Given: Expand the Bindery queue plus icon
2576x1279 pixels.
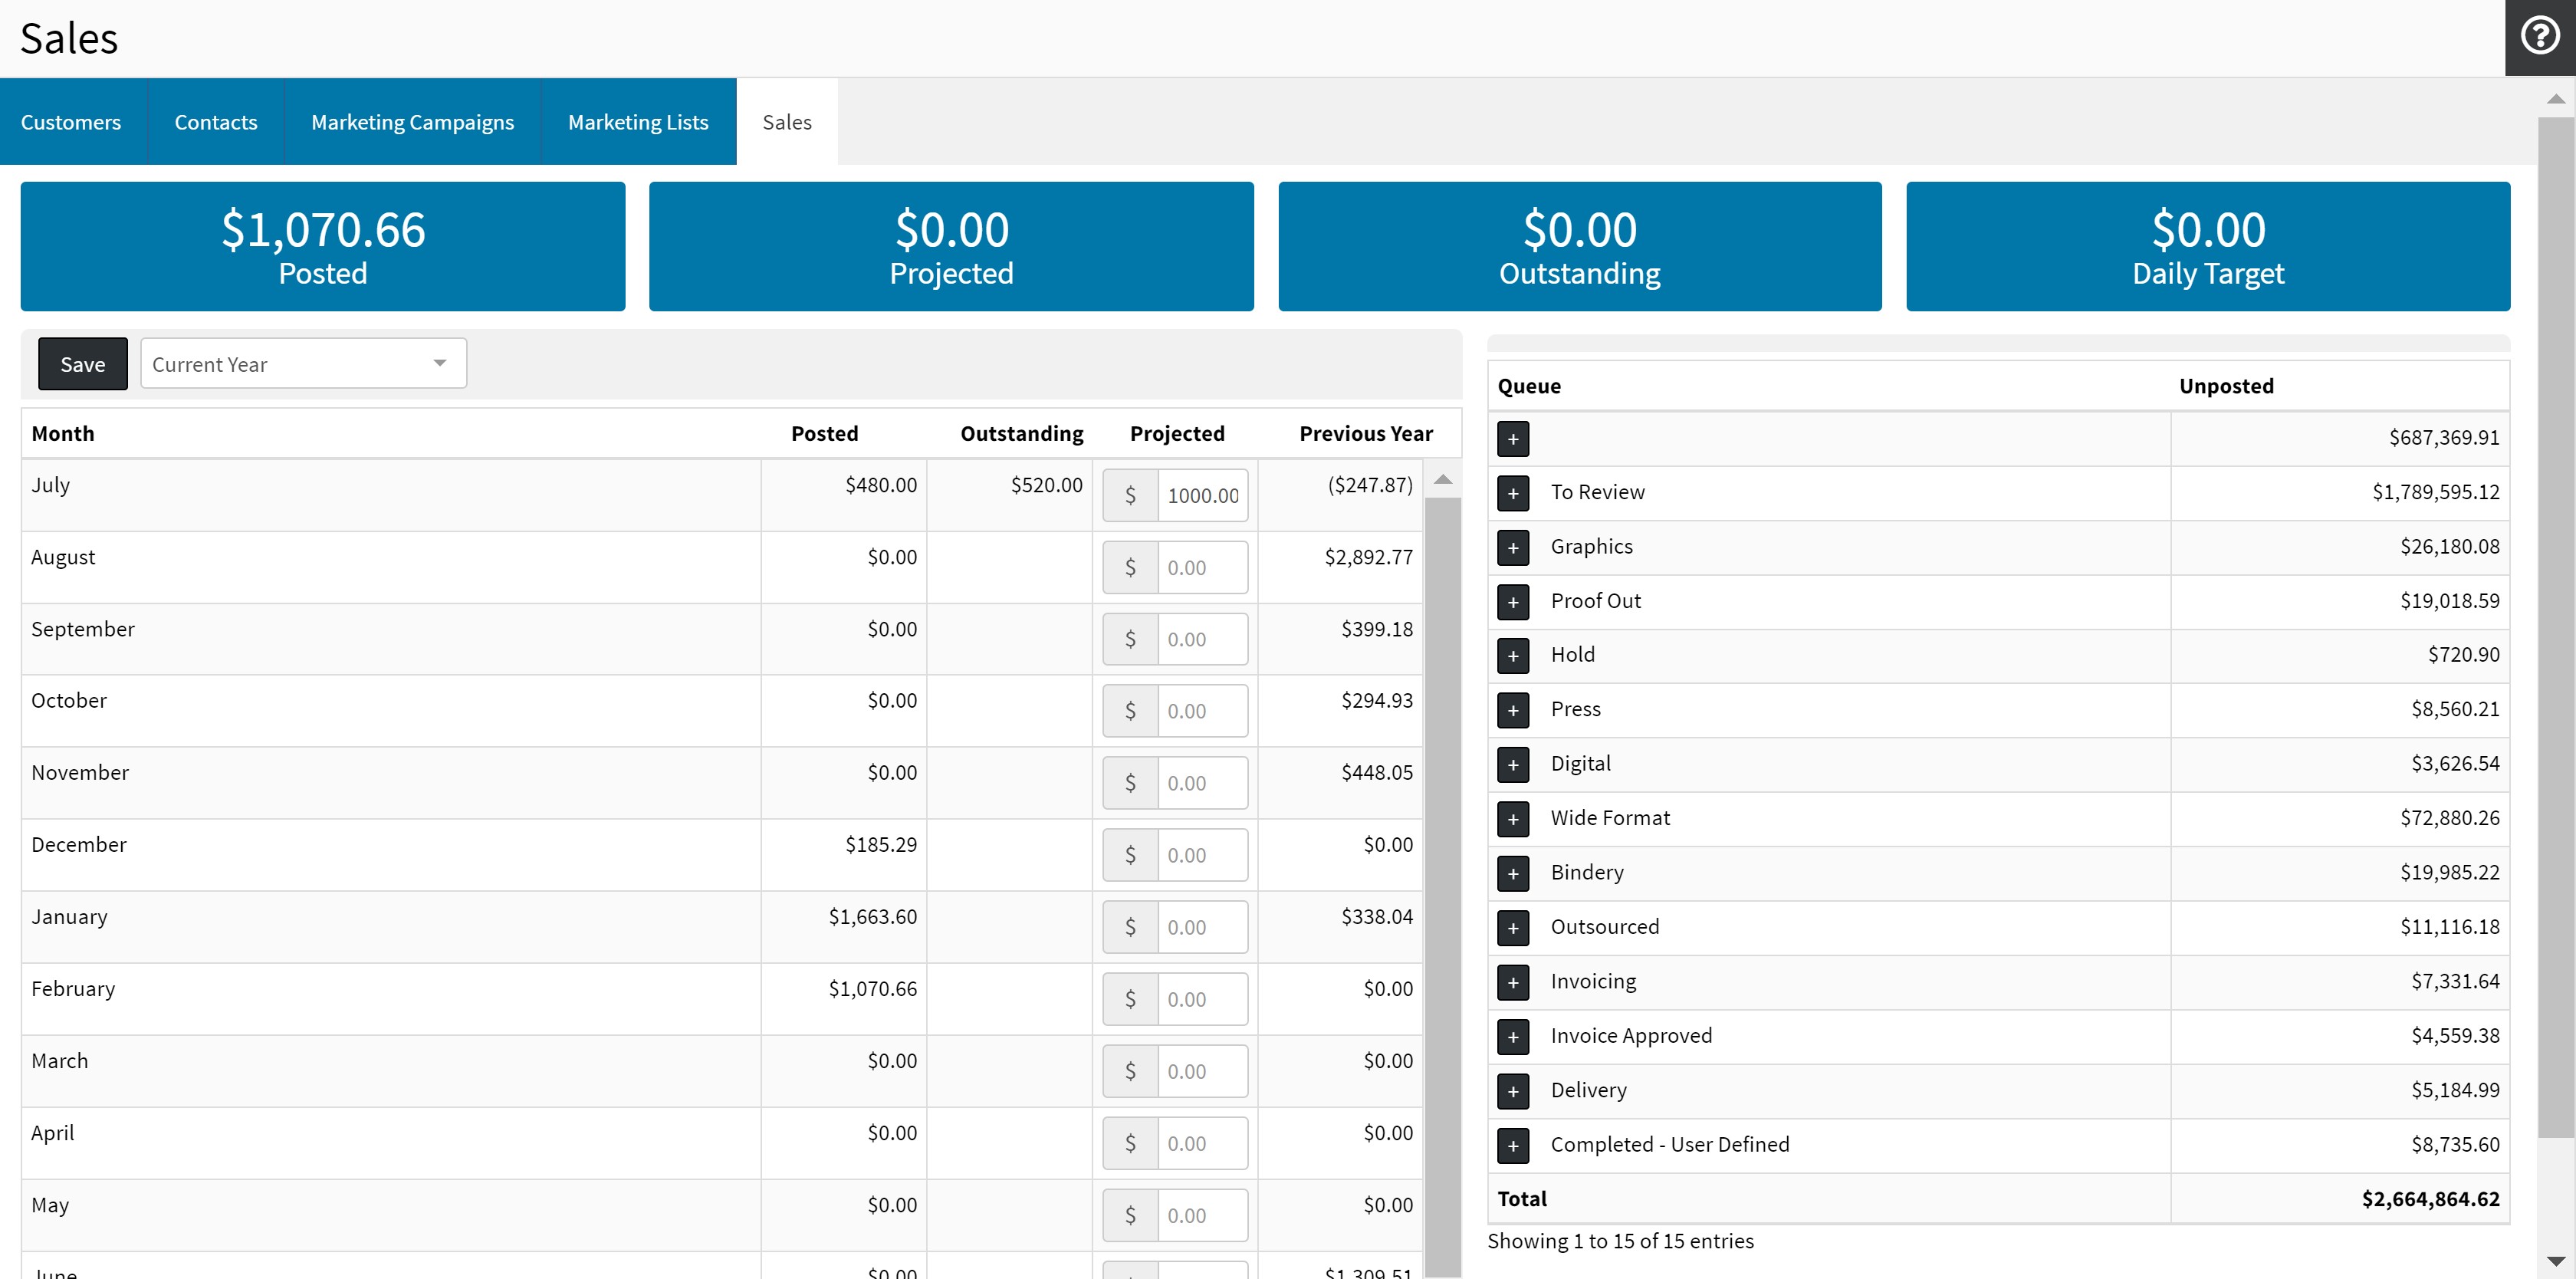Looking at the screenshot, I should coord(1513,873).
